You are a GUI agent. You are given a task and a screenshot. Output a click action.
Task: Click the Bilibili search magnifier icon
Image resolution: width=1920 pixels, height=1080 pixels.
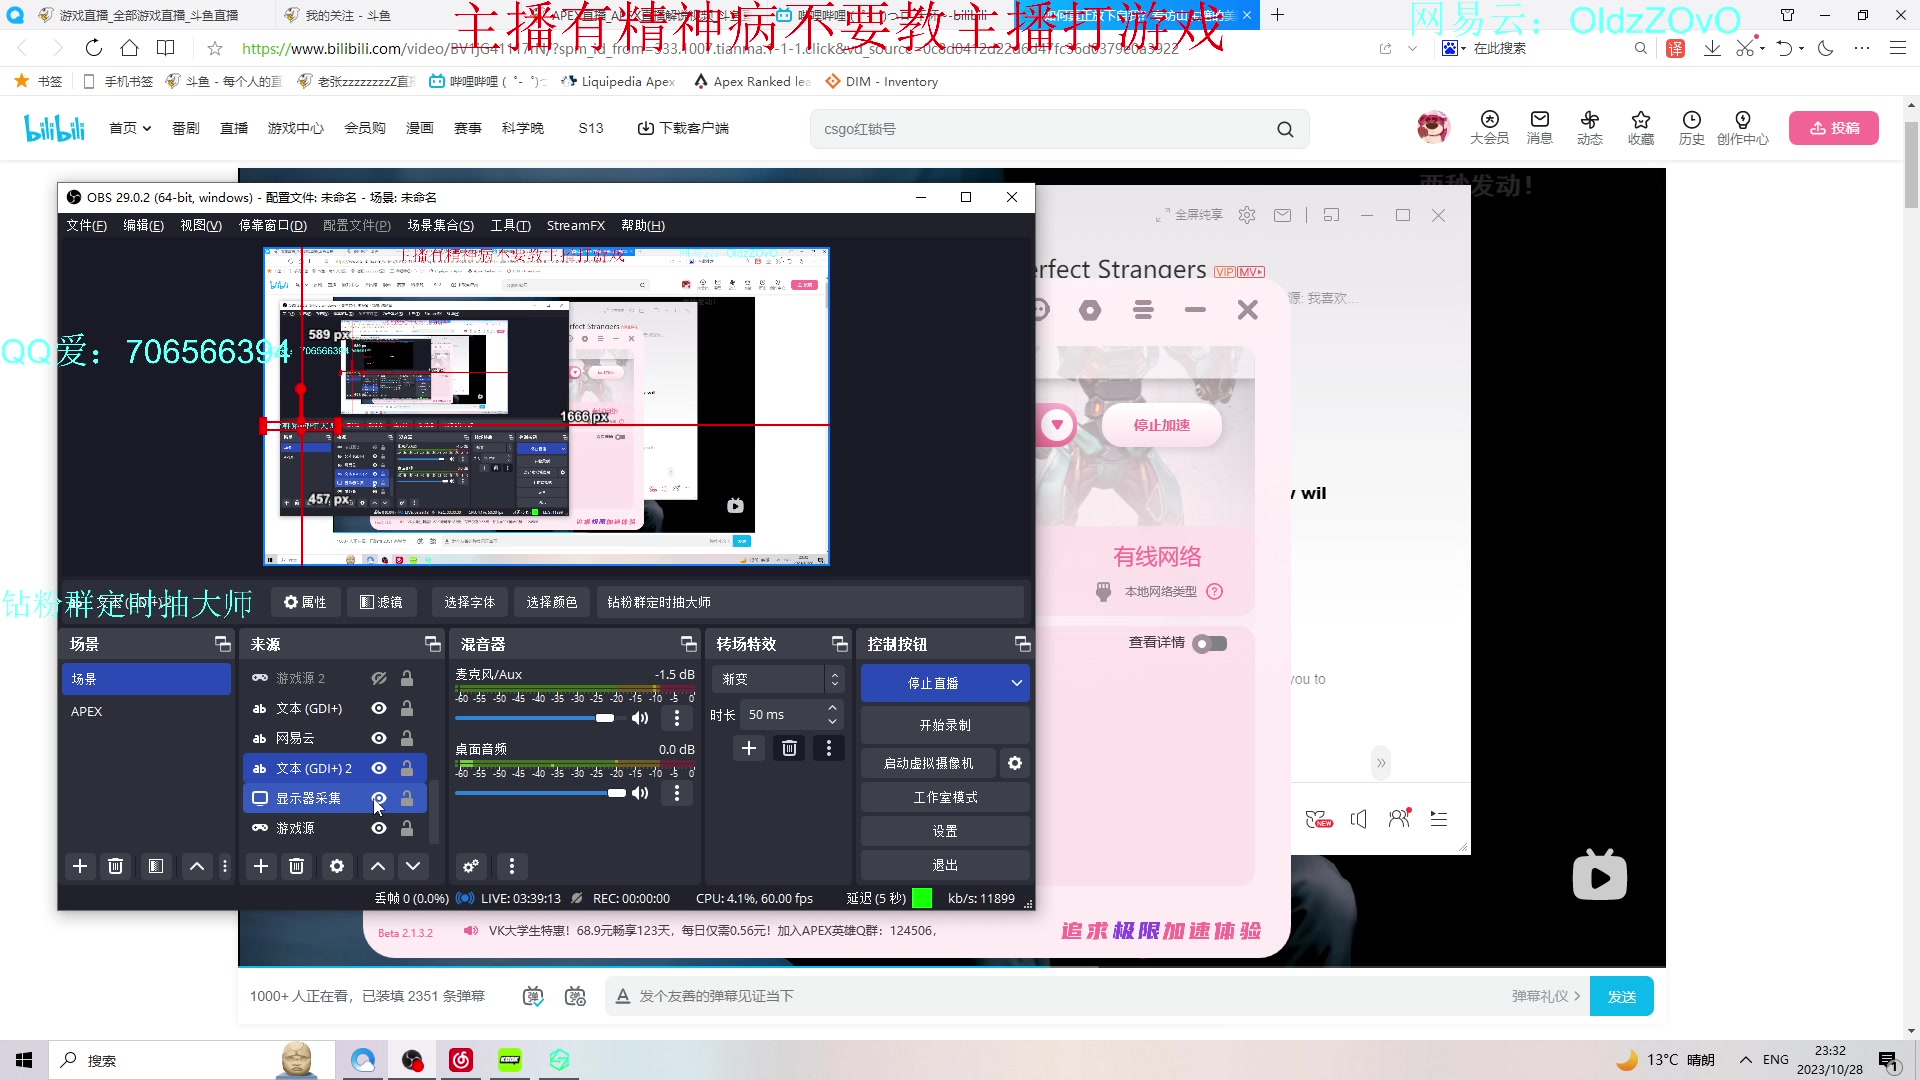click(1285, 129)
